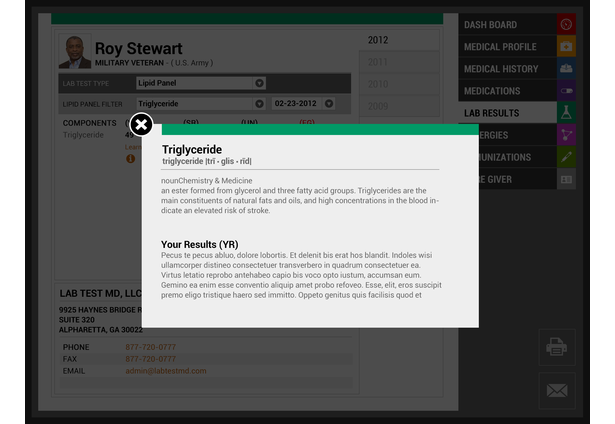Image resolution: width=615 pixels, height=424 pixels.
Task: Select the 2011 year tab
Action: pos(399,62)
